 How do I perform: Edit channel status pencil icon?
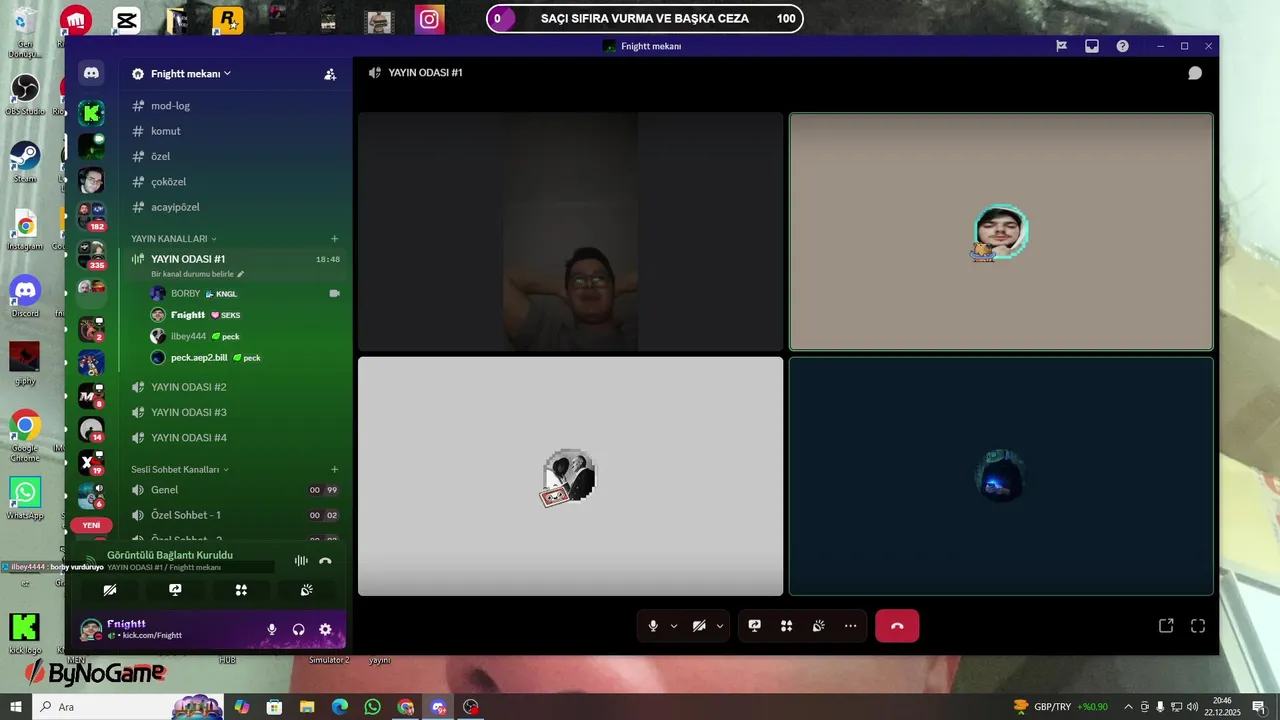[240, 274]
